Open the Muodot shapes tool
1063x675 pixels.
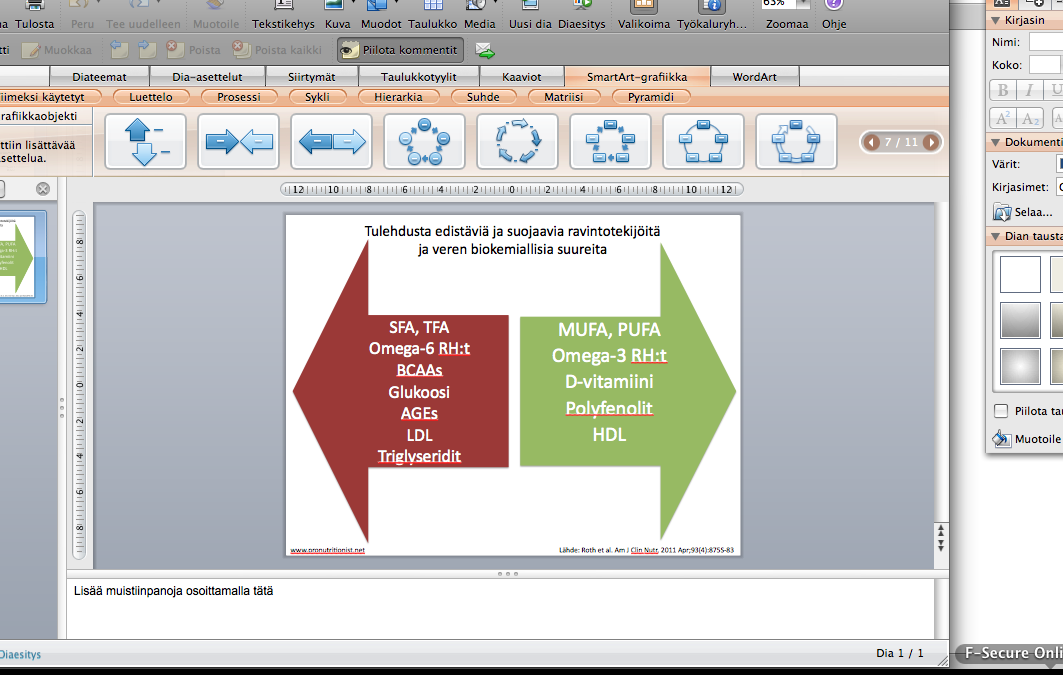click(381, 15)
